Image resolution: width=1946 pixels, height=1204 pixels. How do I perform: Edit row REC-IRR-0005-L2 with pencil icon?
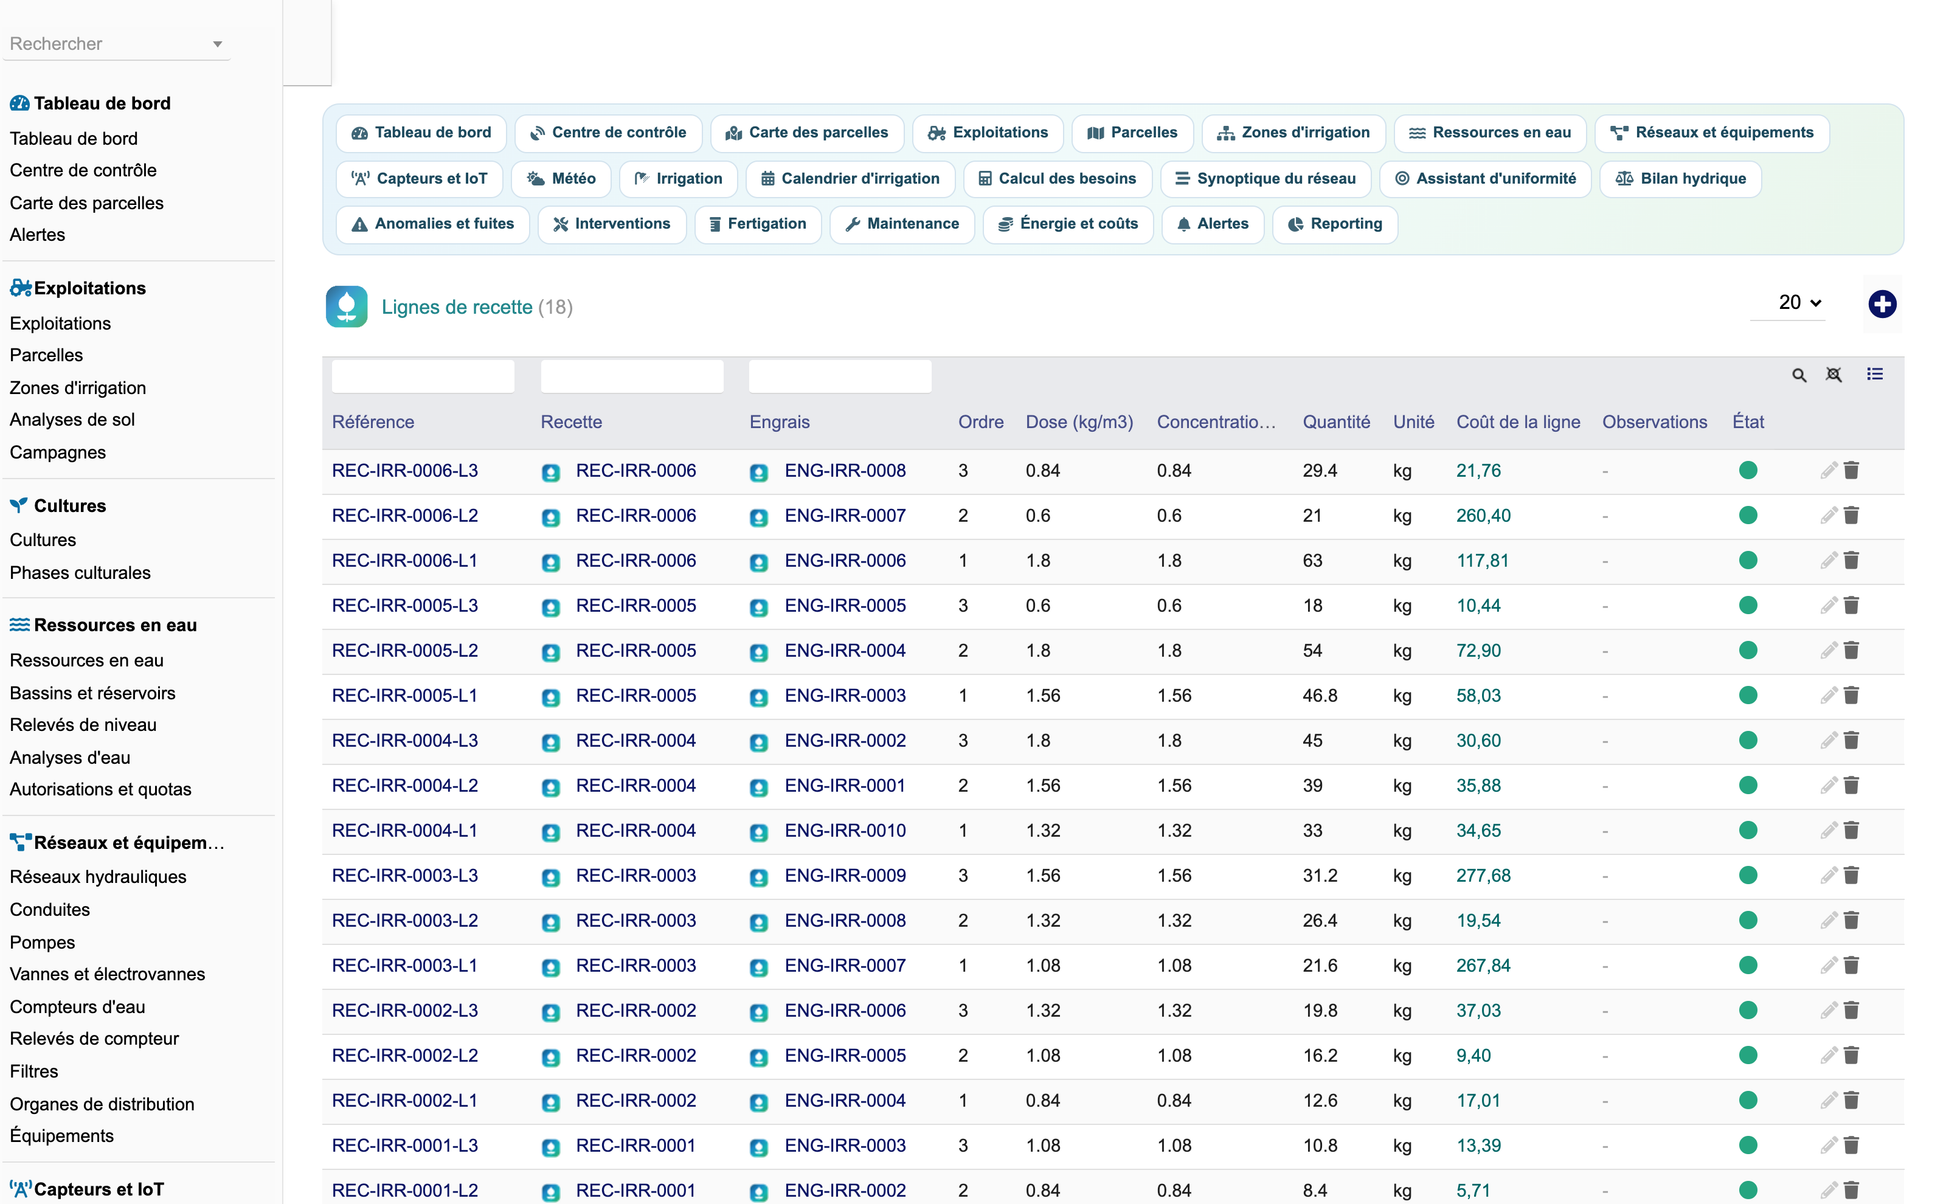1829,650
